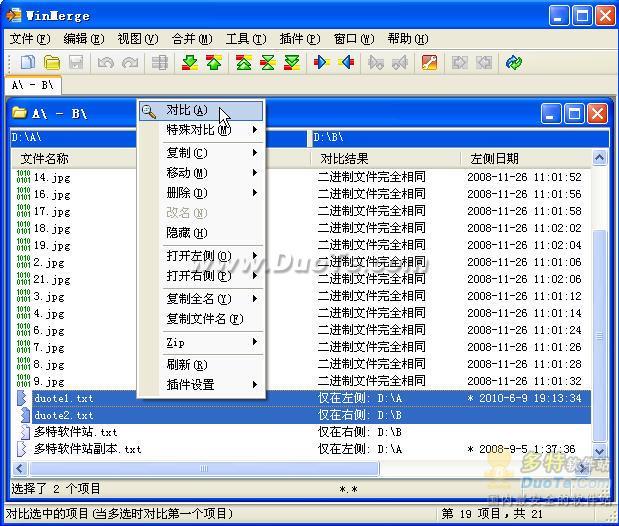Click the All left grayed toolbar icon
The image size is (619, 526).
pyautogui.click(x=484, y=62)
